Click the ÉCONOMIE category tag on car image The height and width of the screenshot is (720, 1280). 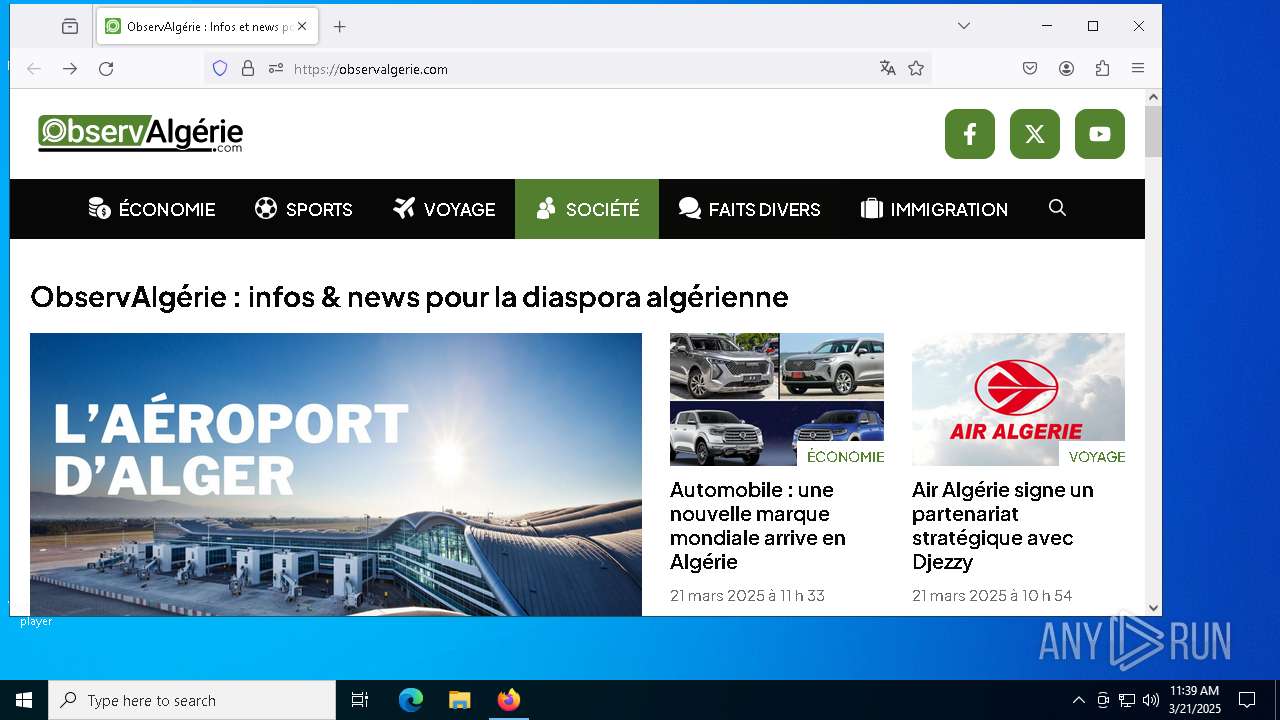click(x=845, y=456)
